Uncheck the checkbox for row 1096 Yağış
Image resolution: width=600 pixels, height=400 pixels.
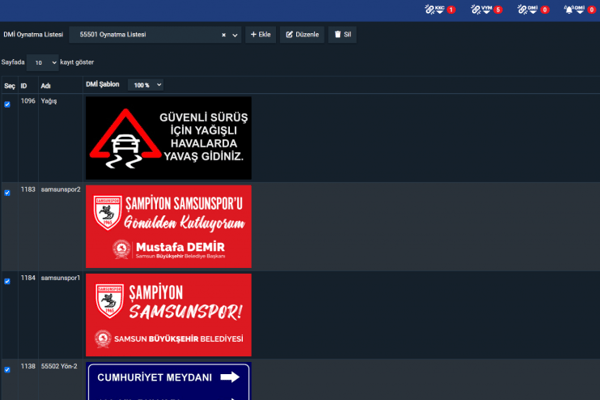[x=7, y=104]
